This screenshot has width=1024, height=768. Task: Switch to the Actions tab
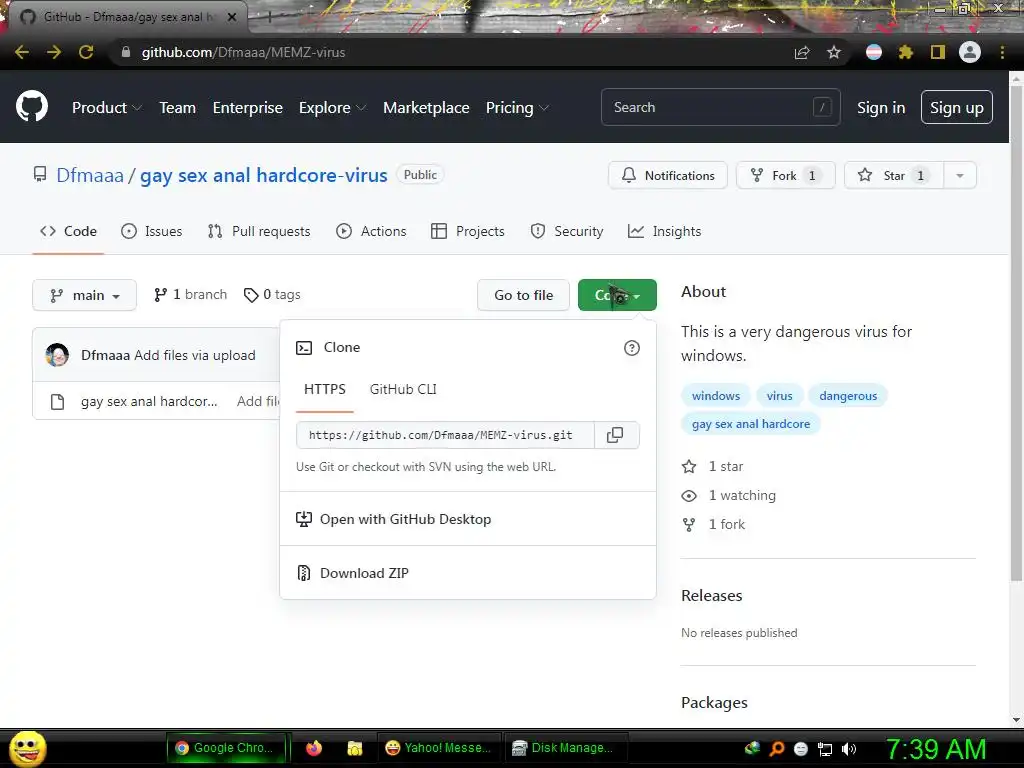[371, 231]
